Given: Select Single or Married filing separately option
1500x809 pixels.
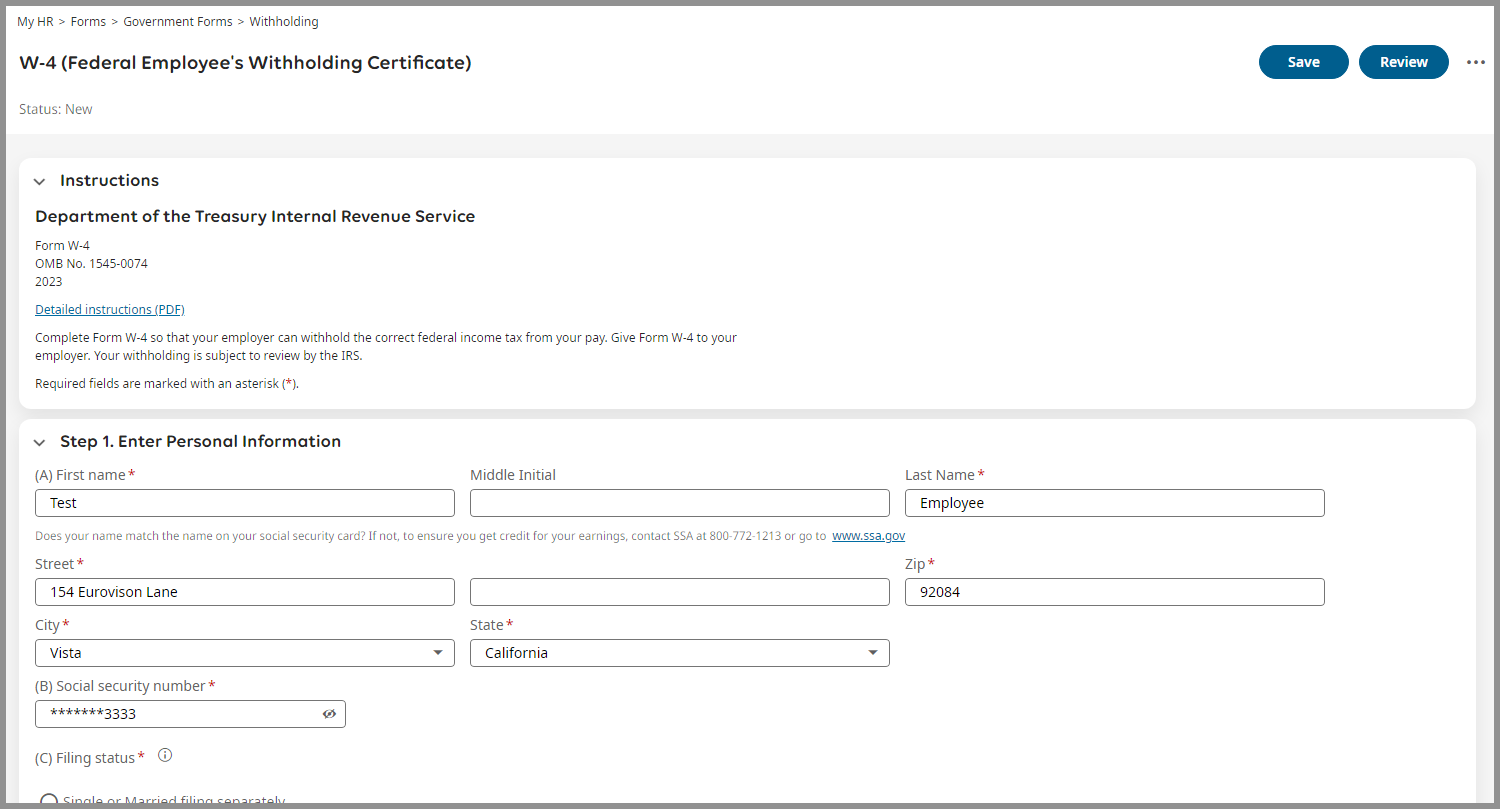Looking at the screenshot, I should [49, 800].
